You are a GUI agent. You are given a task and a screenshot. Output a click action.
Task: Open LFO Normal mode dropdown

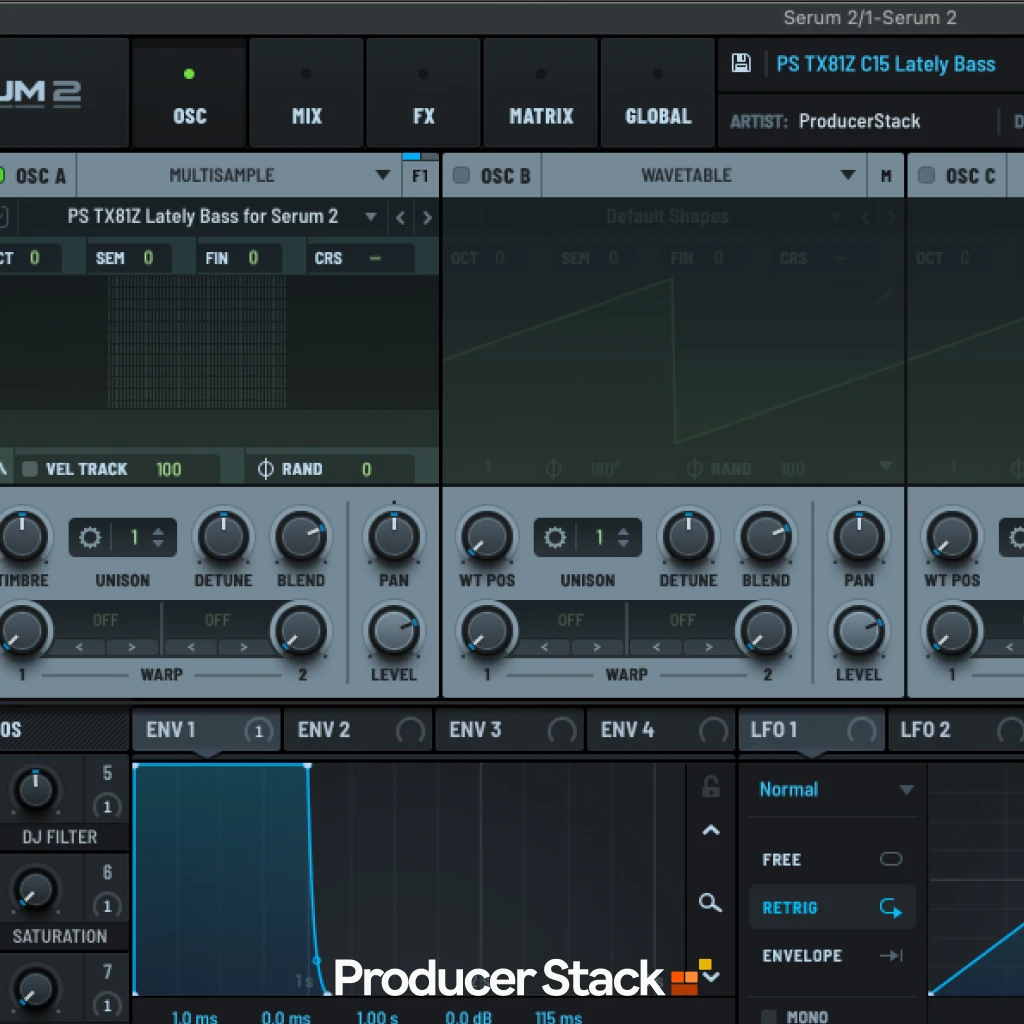pos(833,790)
